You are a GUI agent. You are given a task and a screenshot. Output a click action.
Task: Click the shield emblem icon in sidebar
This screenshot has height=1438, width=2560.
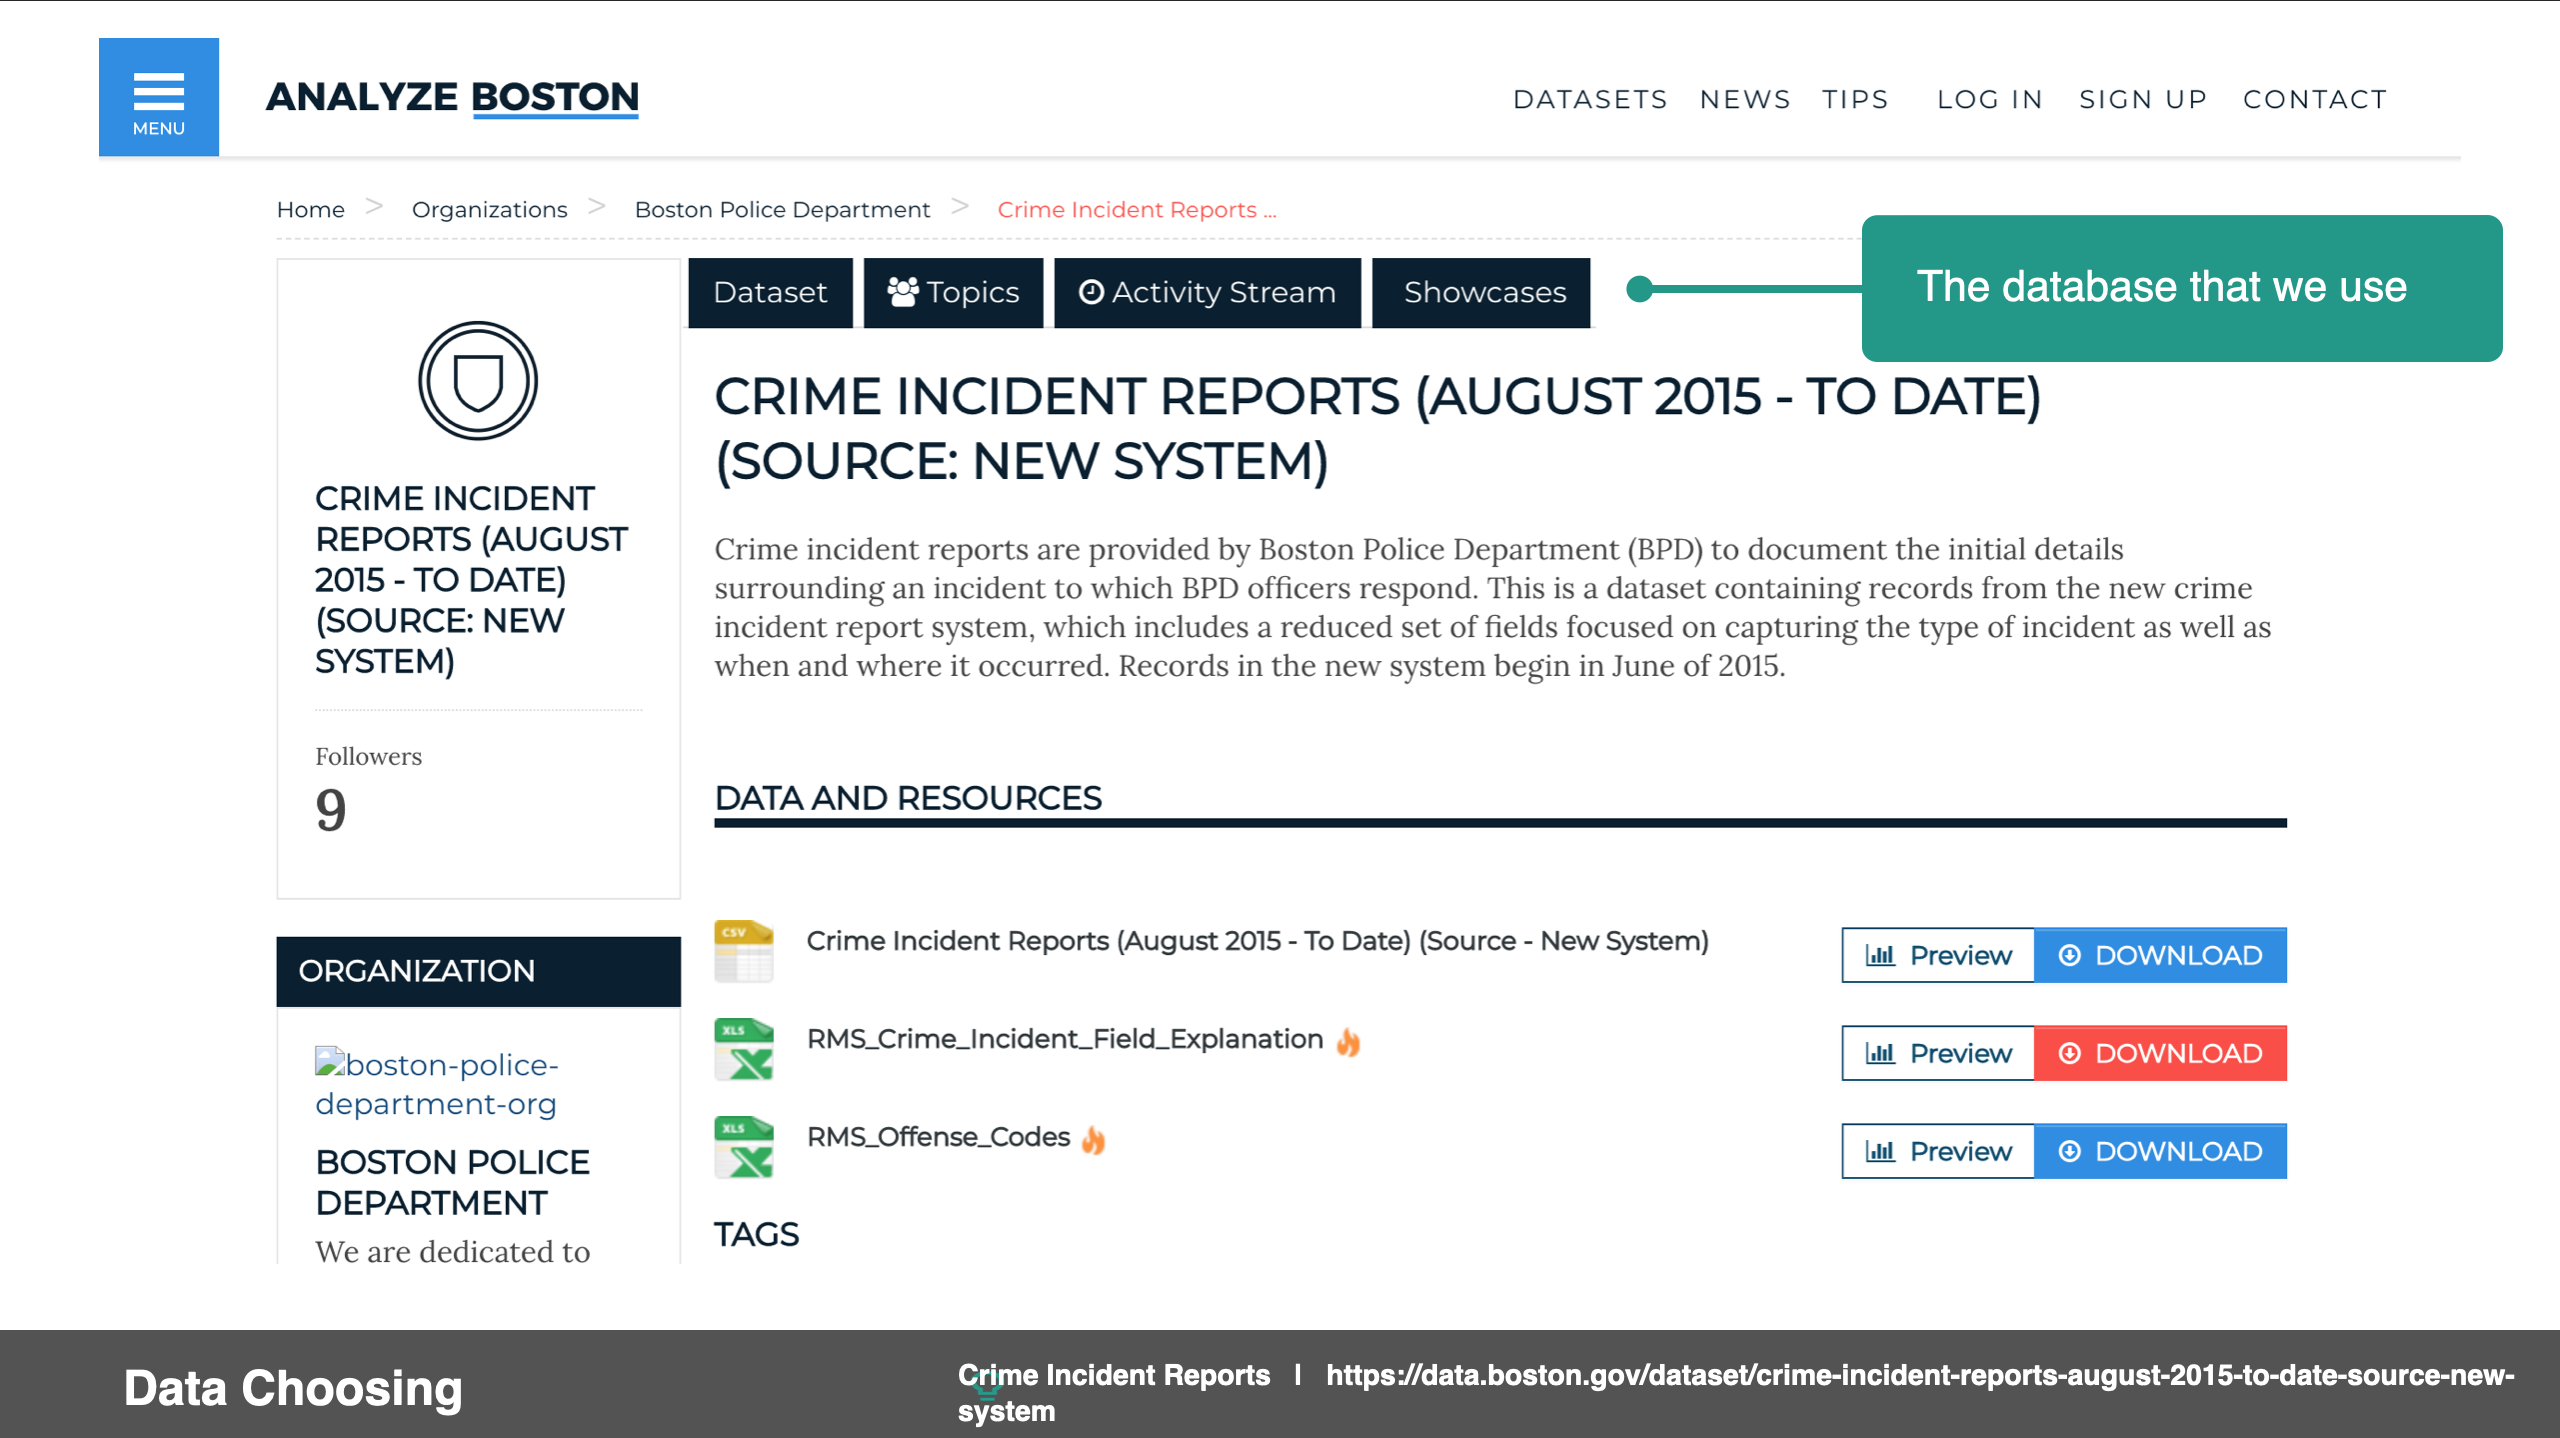tap(478, 380)
